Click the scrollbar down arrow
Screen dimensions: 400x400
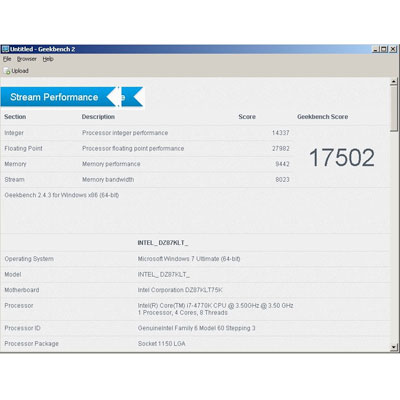[x=394, y=347]
